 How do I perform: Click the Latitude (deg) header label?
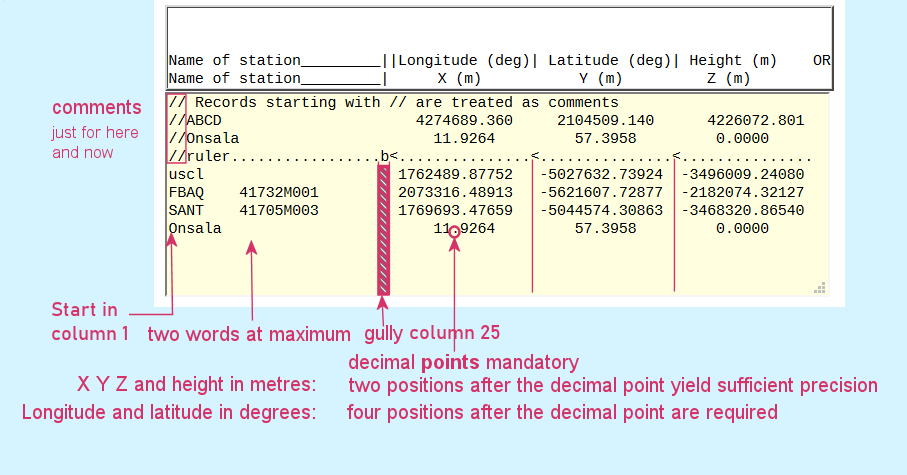pos(610,60)
